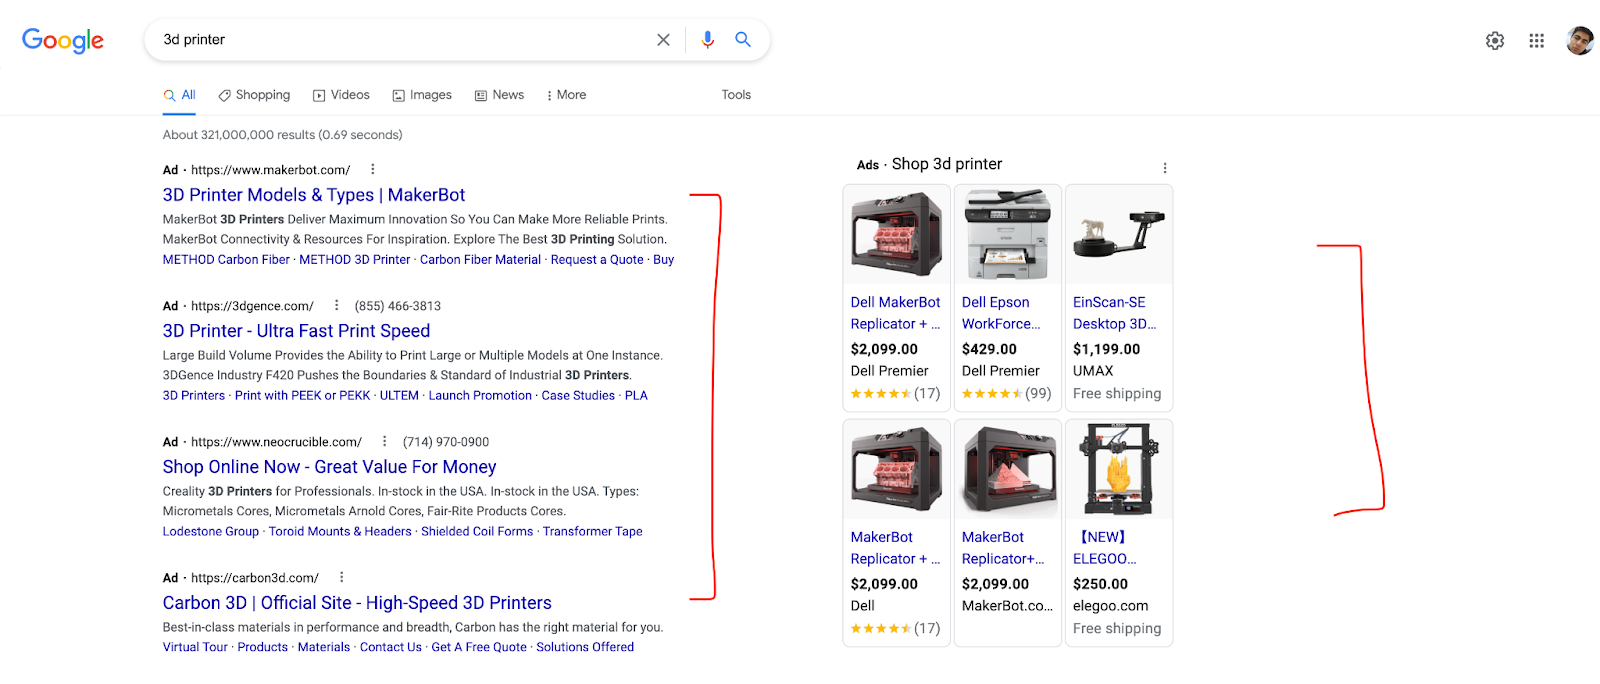The width and height of the screenshot is (1600, 684).
Task: Follow the Shielded Coil Forms sitelink
Action: pos(477,532)
